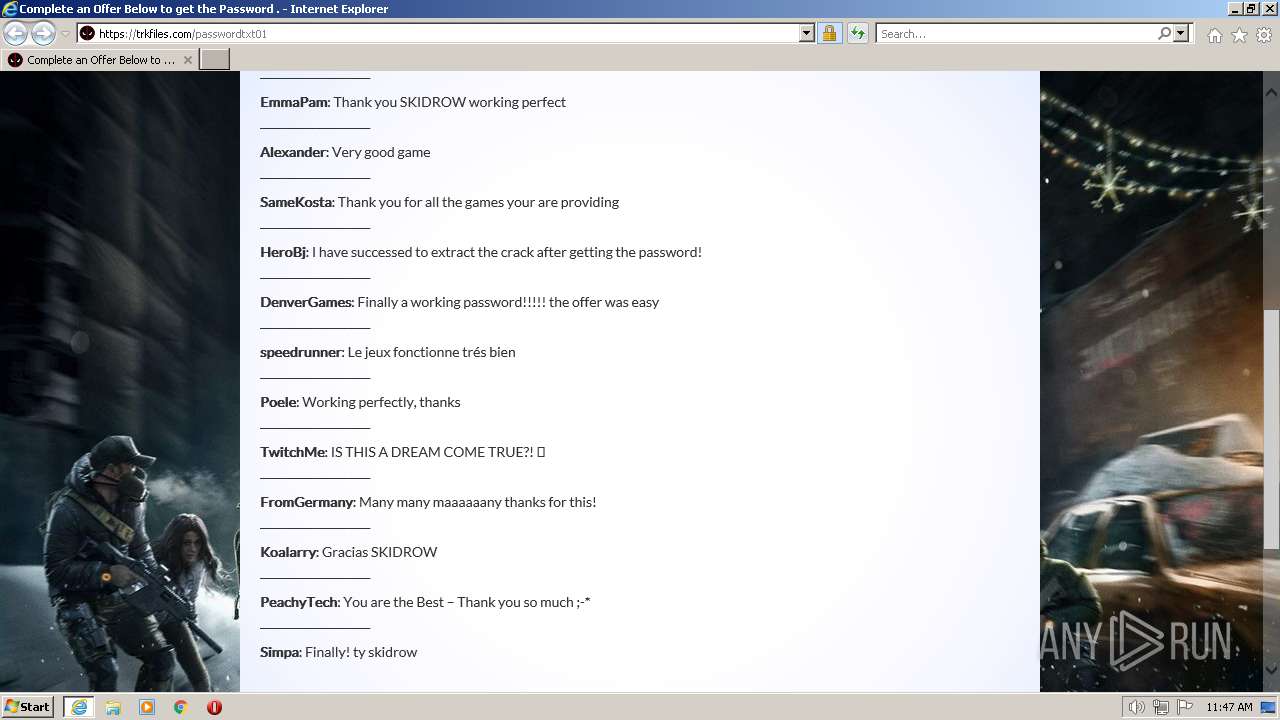
Task: Open a new blank tab
Action: 215,60
